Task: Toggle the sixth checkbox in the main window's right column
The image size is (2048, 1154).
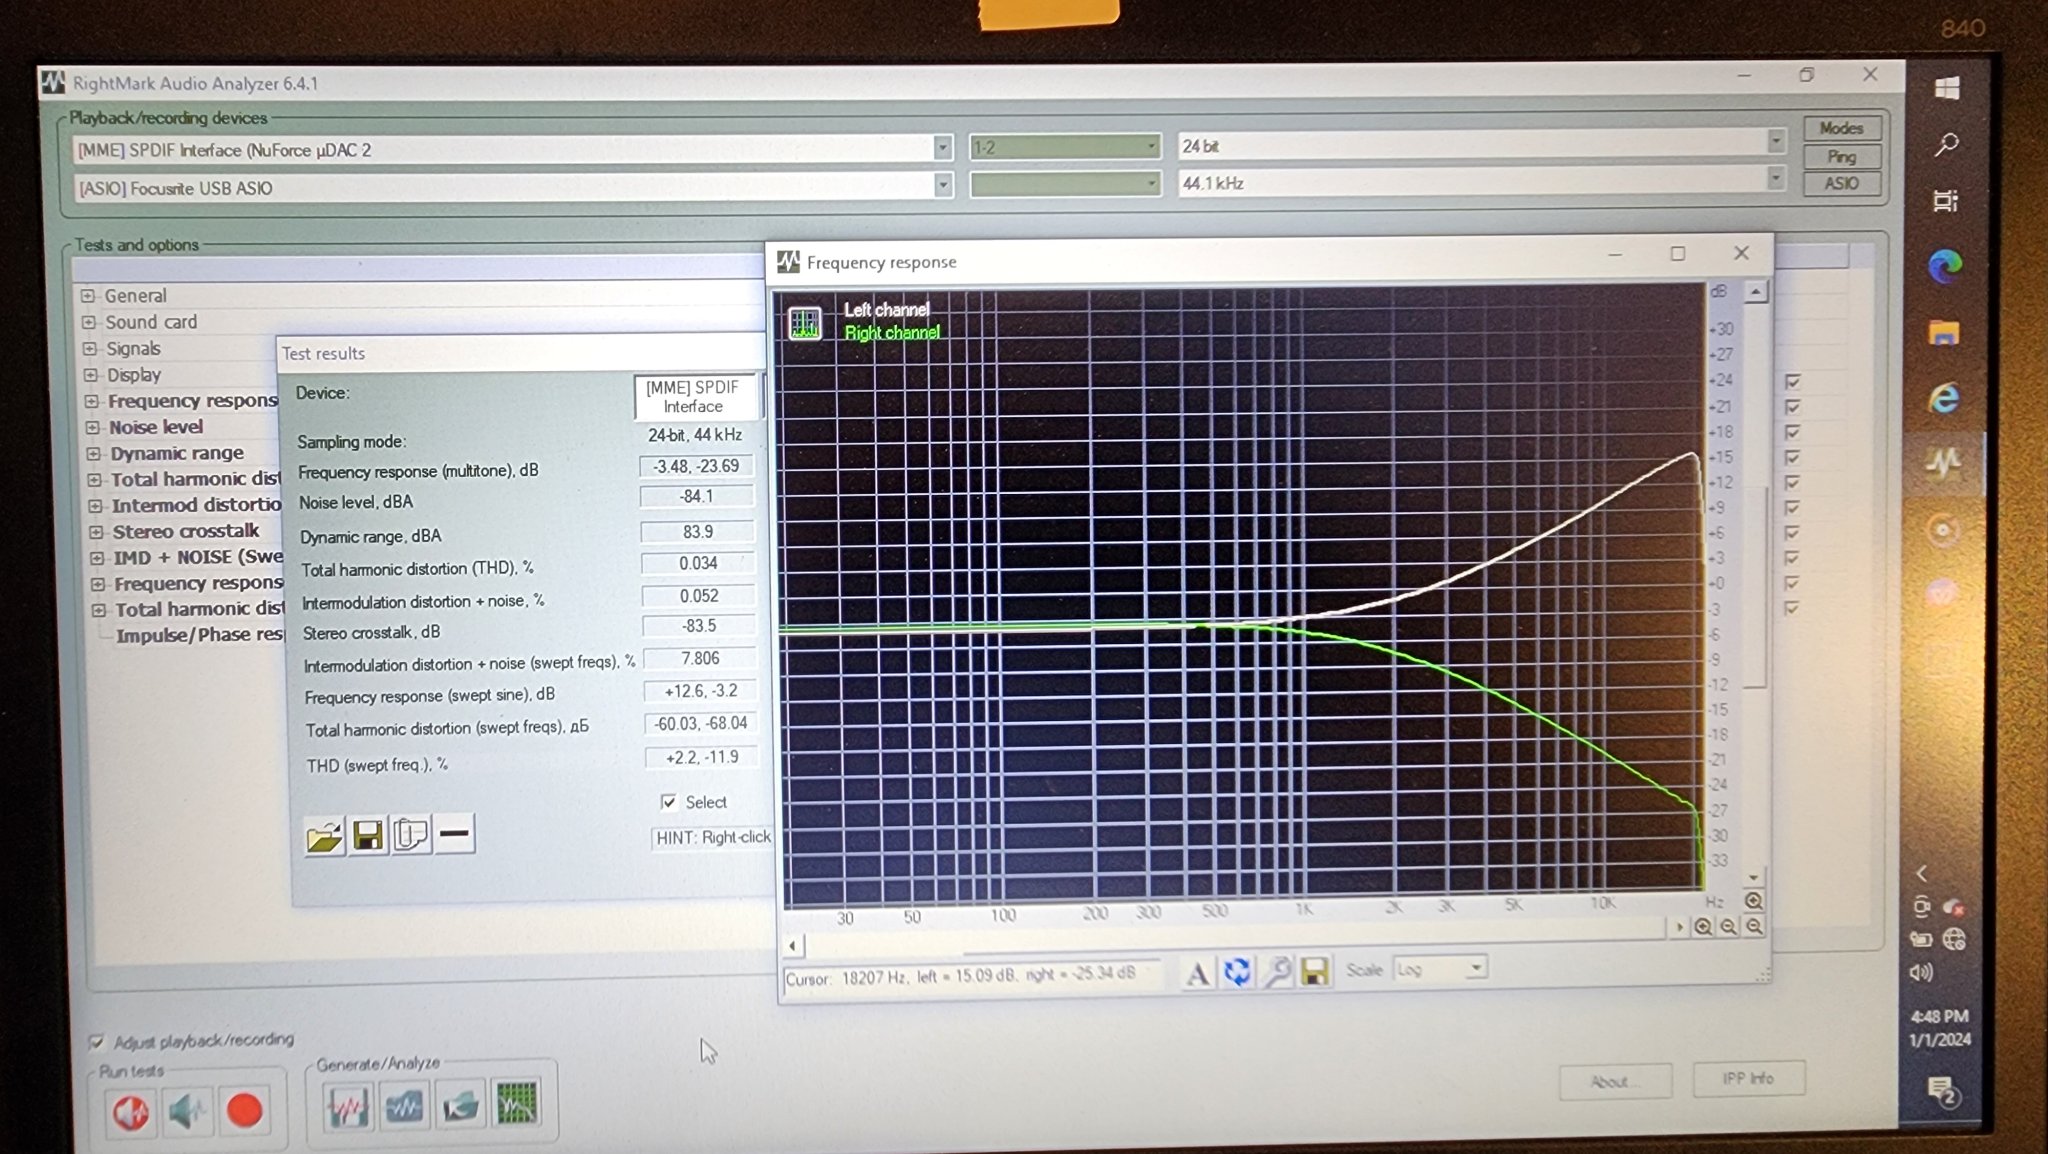Action: coord(1792,507)
